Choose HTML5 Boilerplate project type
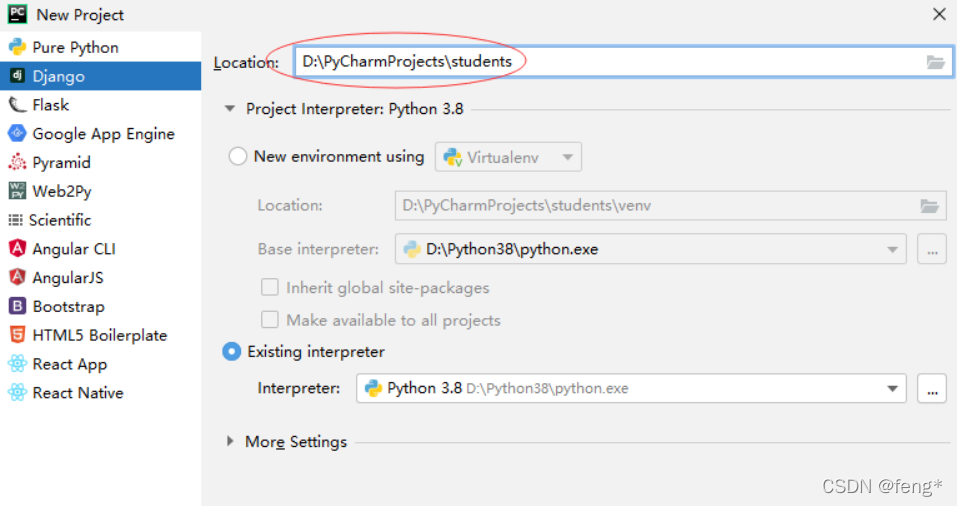 click(x=100, y=335)
